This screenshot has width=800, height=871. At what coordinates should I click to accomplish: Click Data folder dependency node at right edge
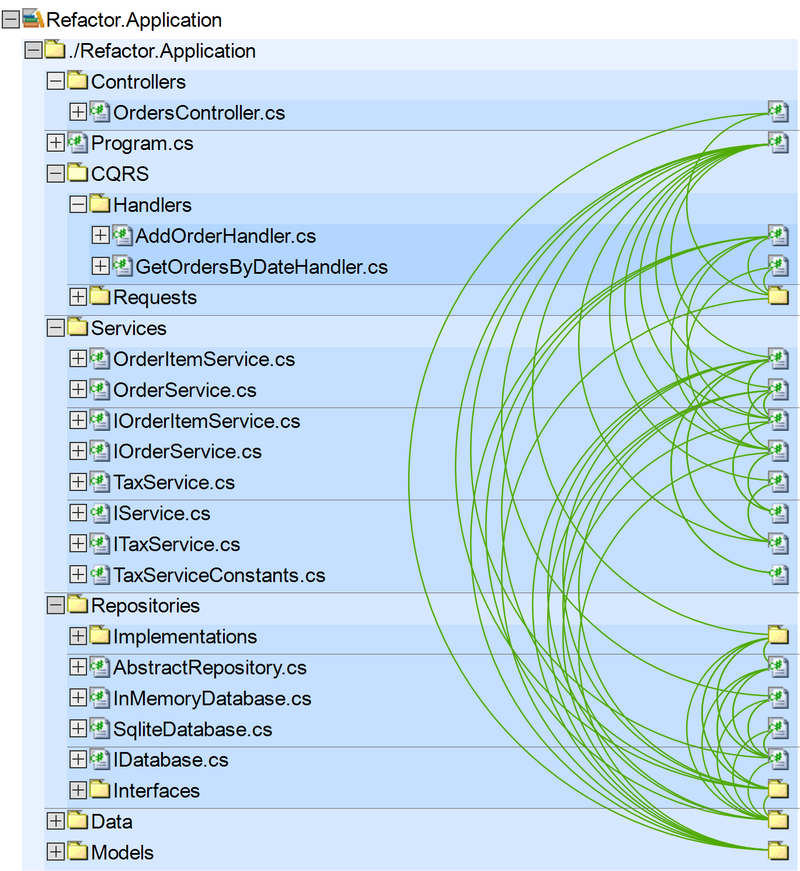[778, 820]
